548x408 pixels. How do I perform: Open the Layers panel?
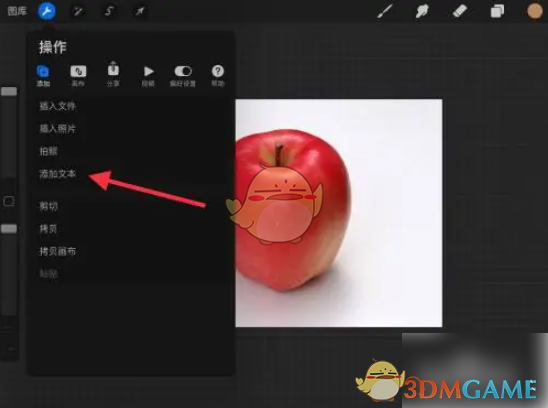[x=497, y=11]
